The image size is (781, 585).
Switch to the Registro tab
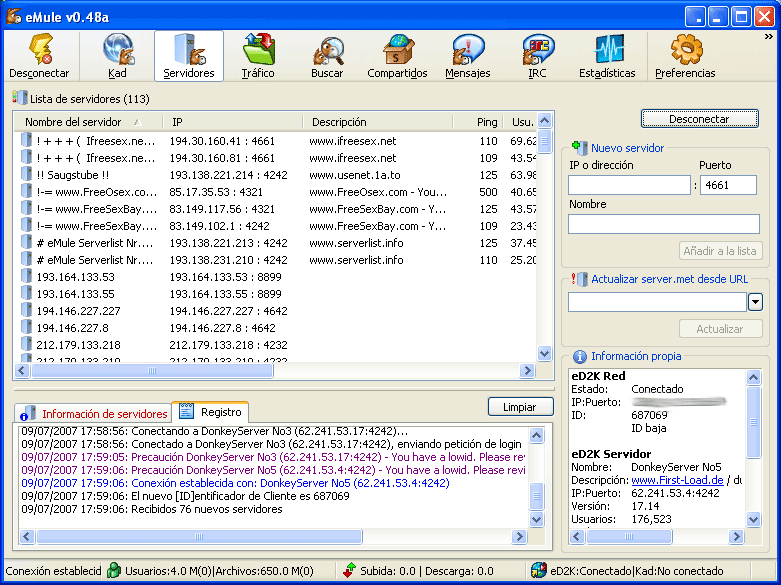tap(210, 412)
